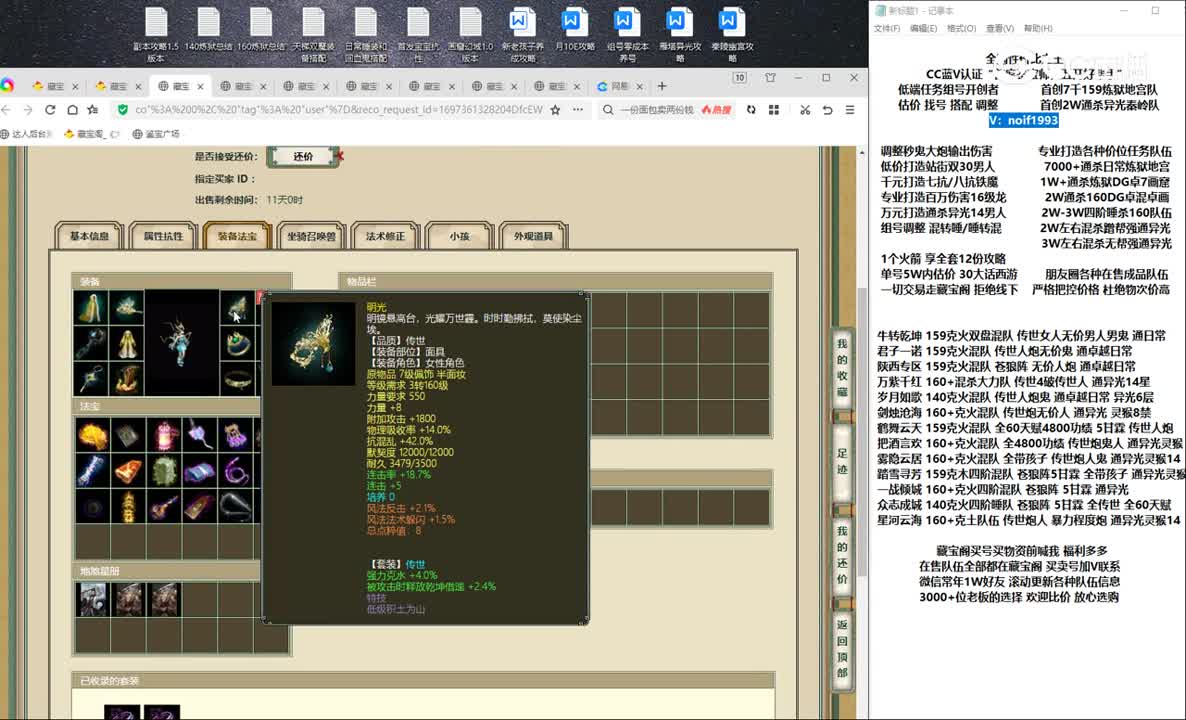Select the 雁塔异光攻略 document on desktop

[x=680, y=34]
